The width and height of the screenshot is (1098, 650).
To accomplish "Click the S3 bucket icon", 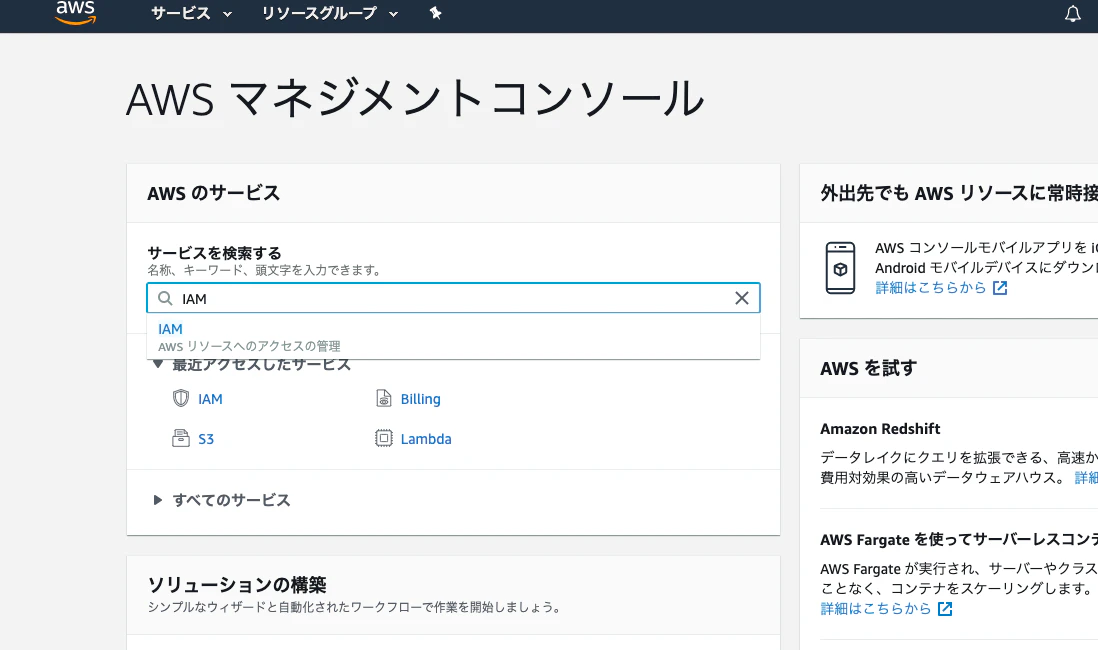I will pos(181,438).
